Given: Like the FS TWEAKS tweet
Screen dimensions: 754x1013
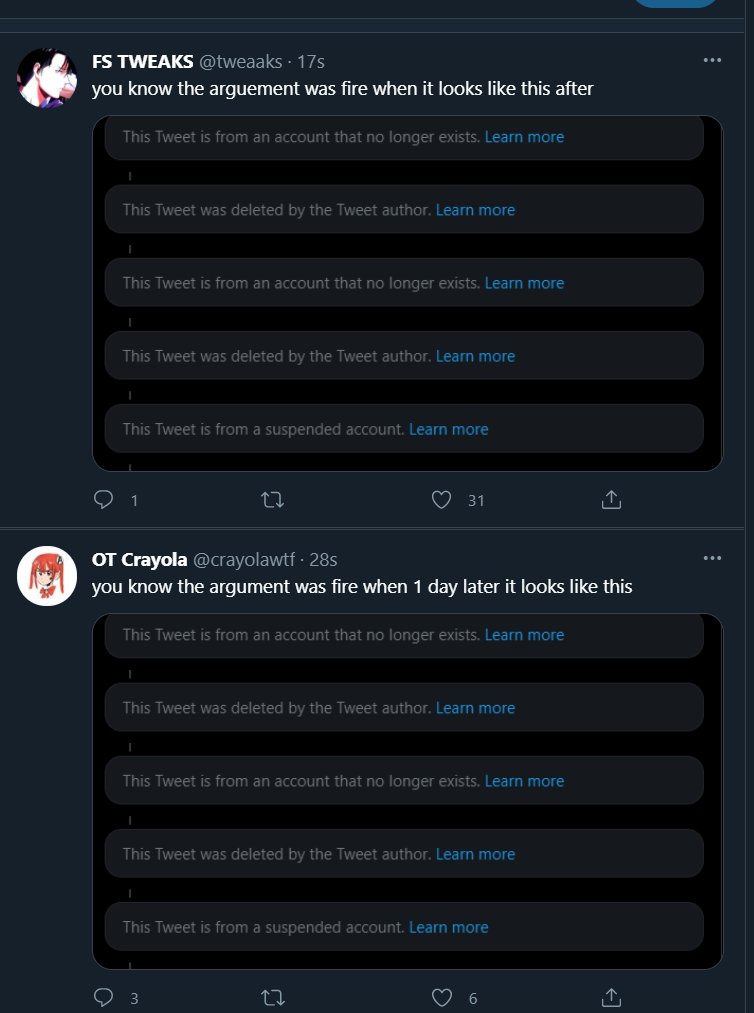Looking at the screenshot, I should (441, 499).
